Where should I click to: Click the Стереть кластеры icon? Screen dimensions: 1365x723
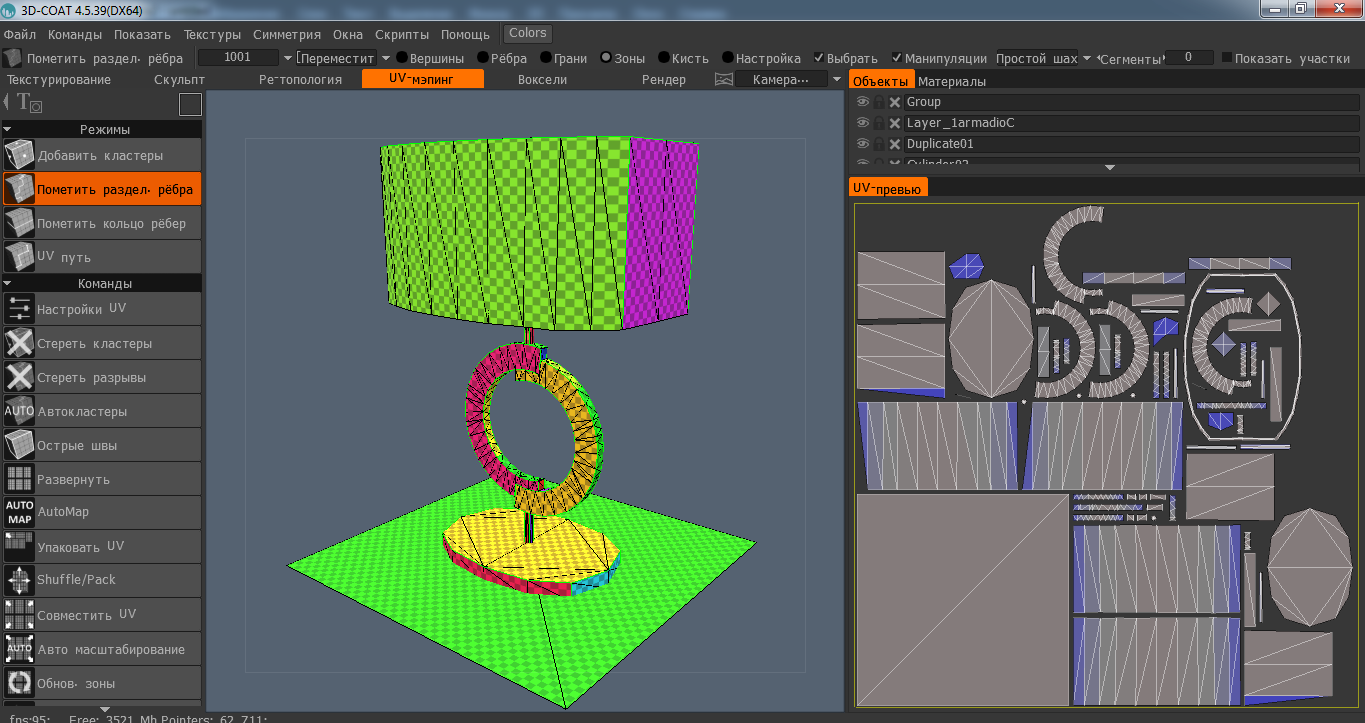coord(19,344)
